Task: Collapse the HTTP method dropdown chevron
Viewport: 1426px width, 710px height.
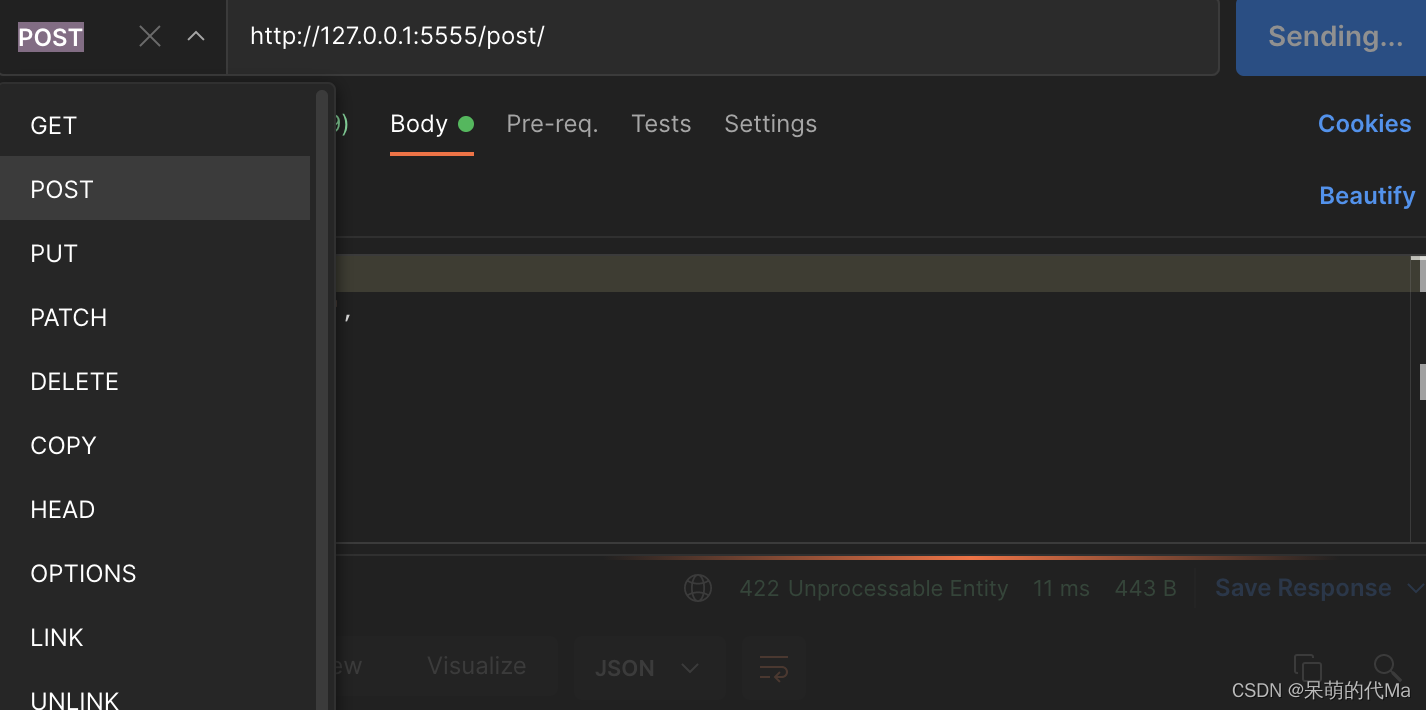Action: pyautogui.click(x=196, y=37)
